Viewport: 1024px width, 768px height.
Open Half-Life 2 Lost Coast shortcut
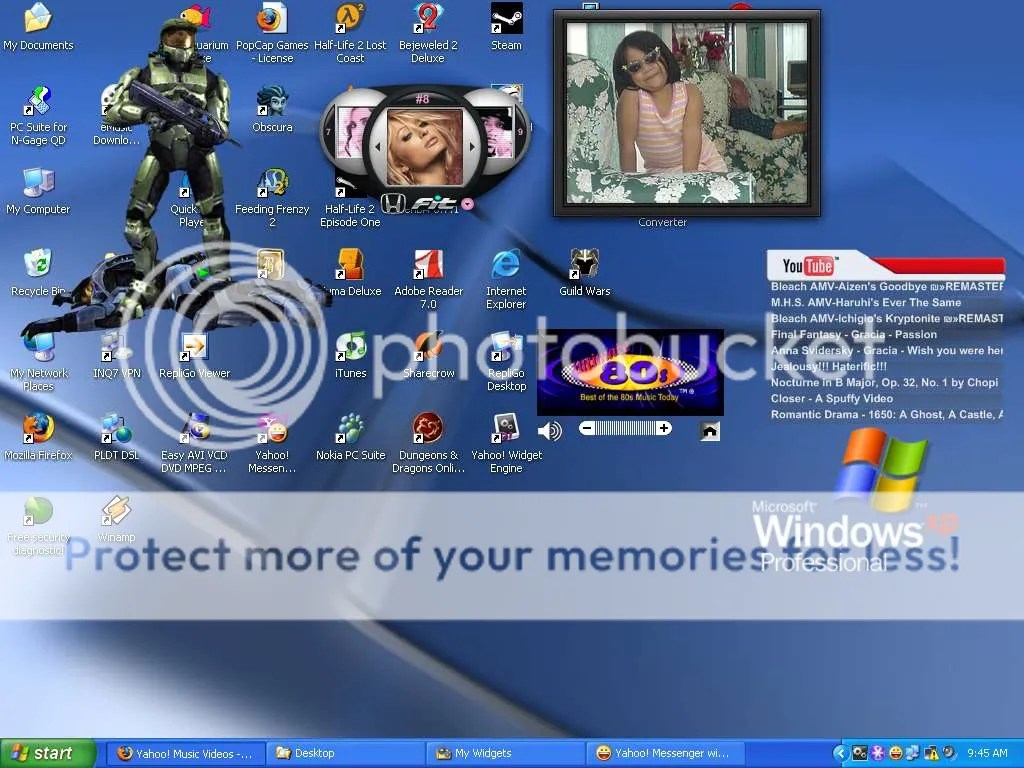pos(350,33)
